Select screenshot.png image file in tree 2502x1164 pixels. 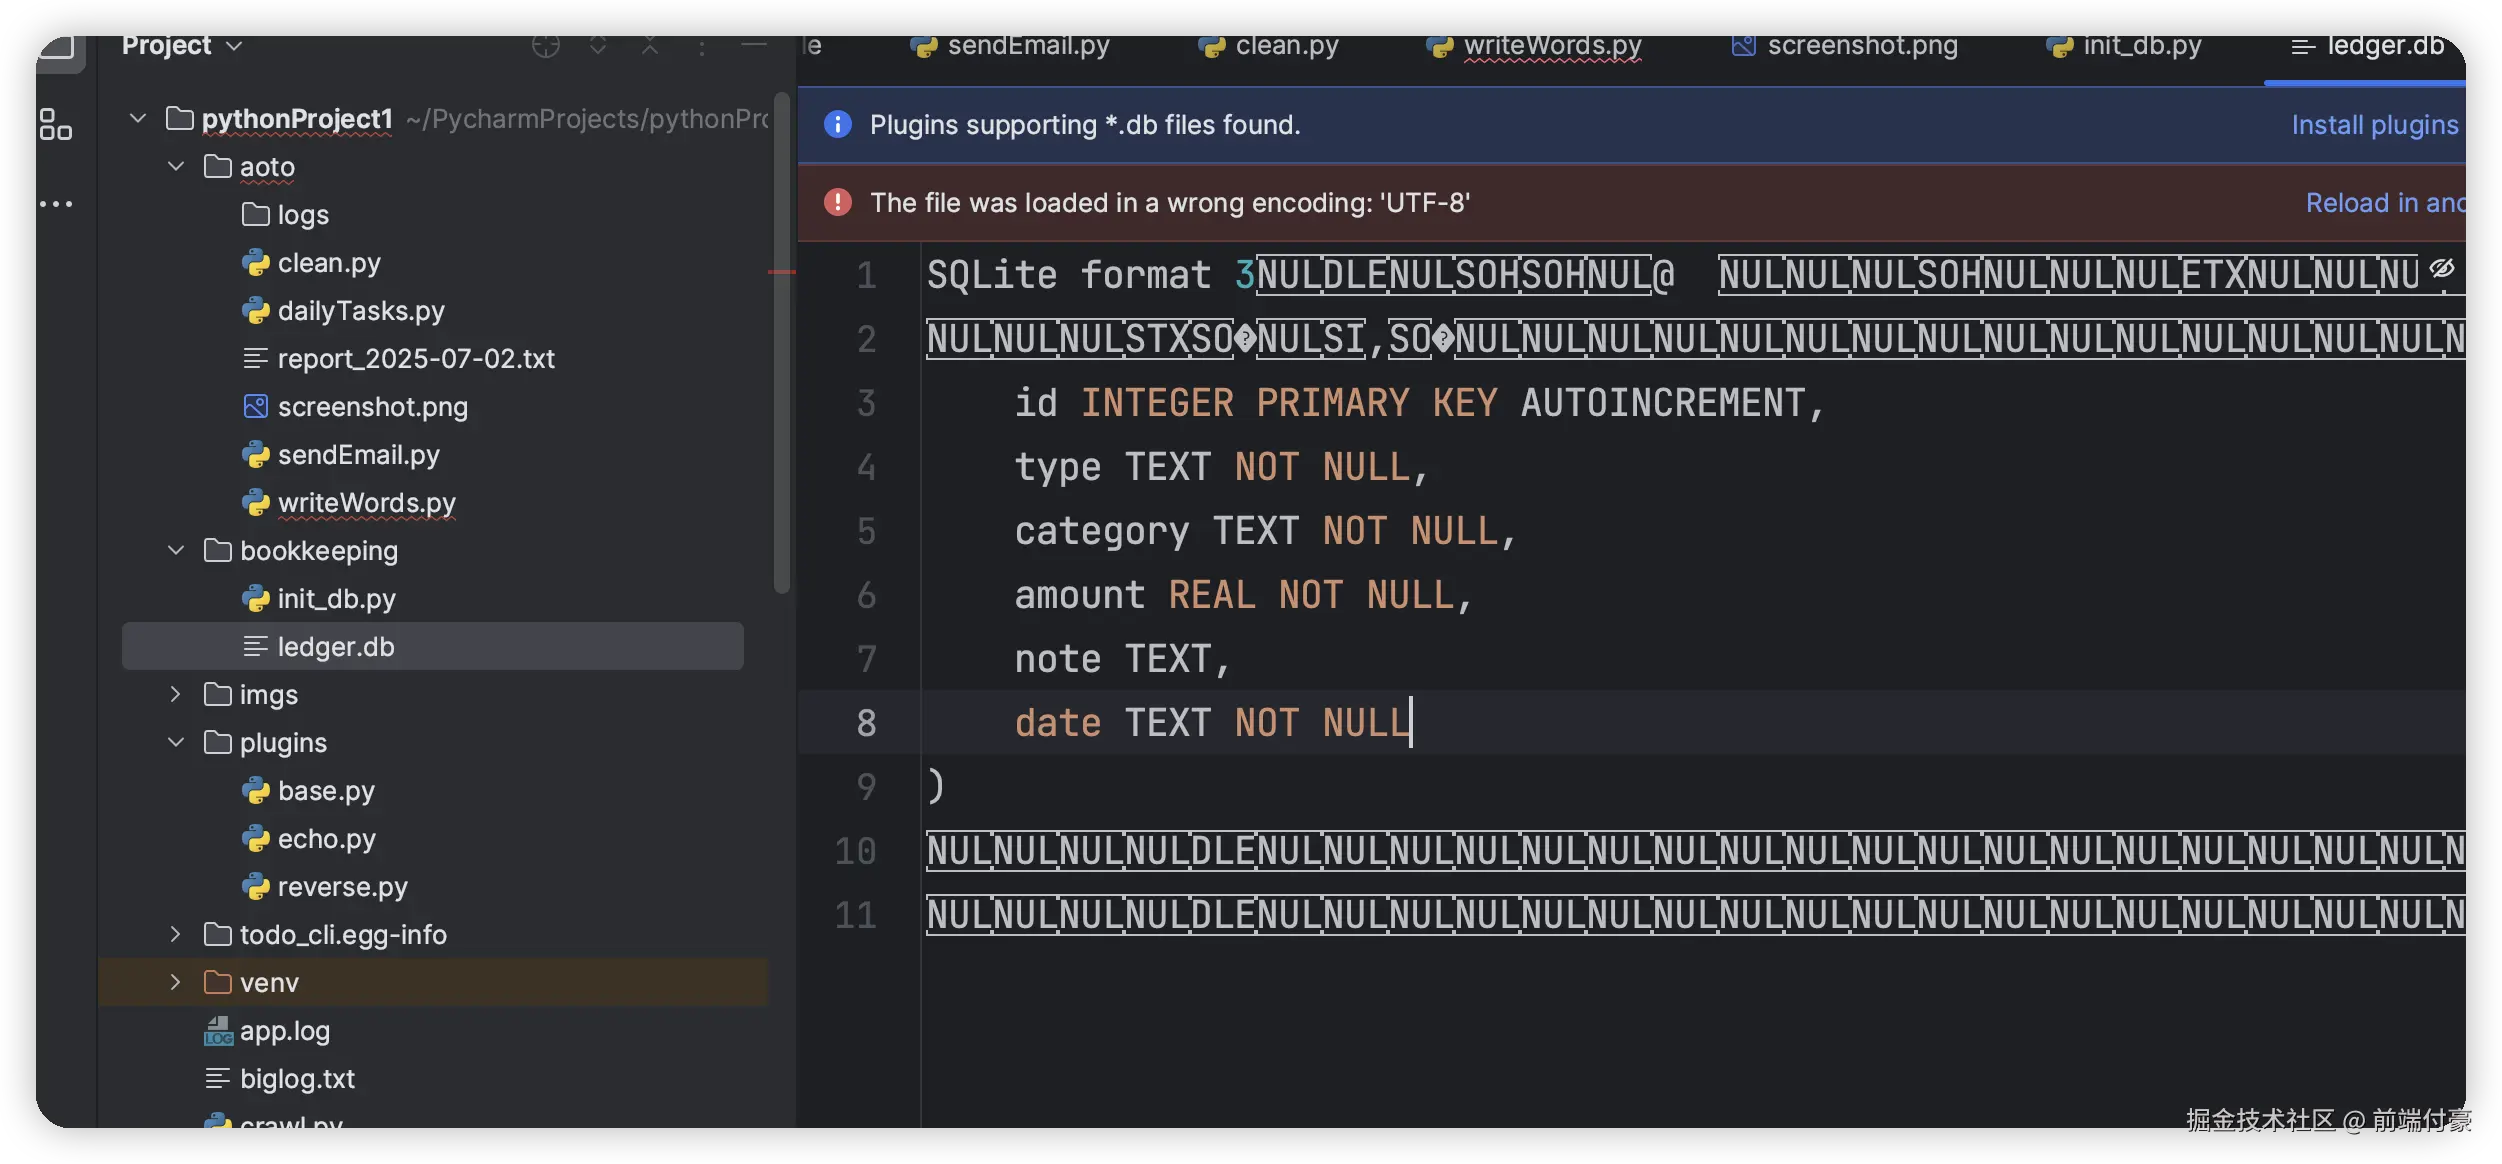(372, 407)
